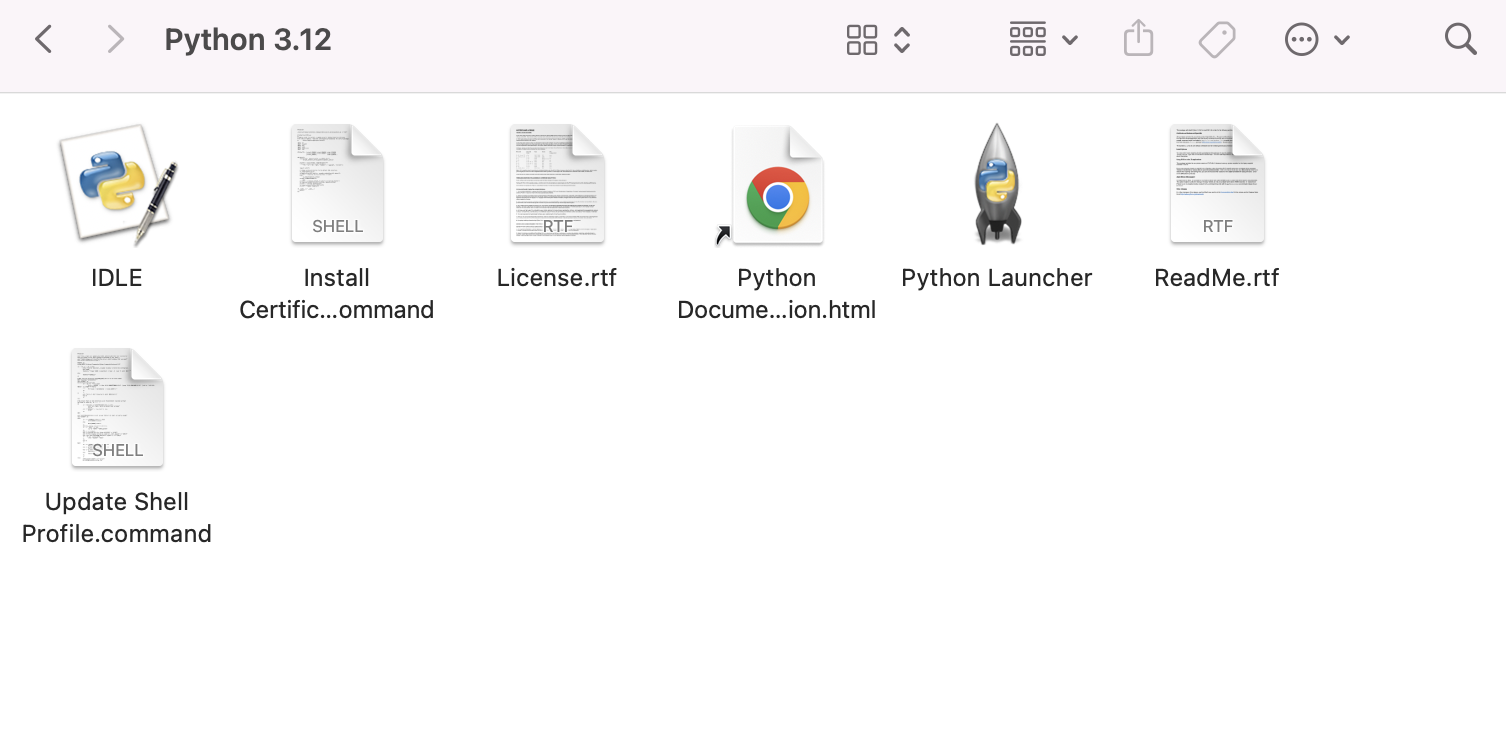Click the "Install Certific…ommand" name label
The height and width of the screenshot is (732, 1506).
tap(337, 294)
